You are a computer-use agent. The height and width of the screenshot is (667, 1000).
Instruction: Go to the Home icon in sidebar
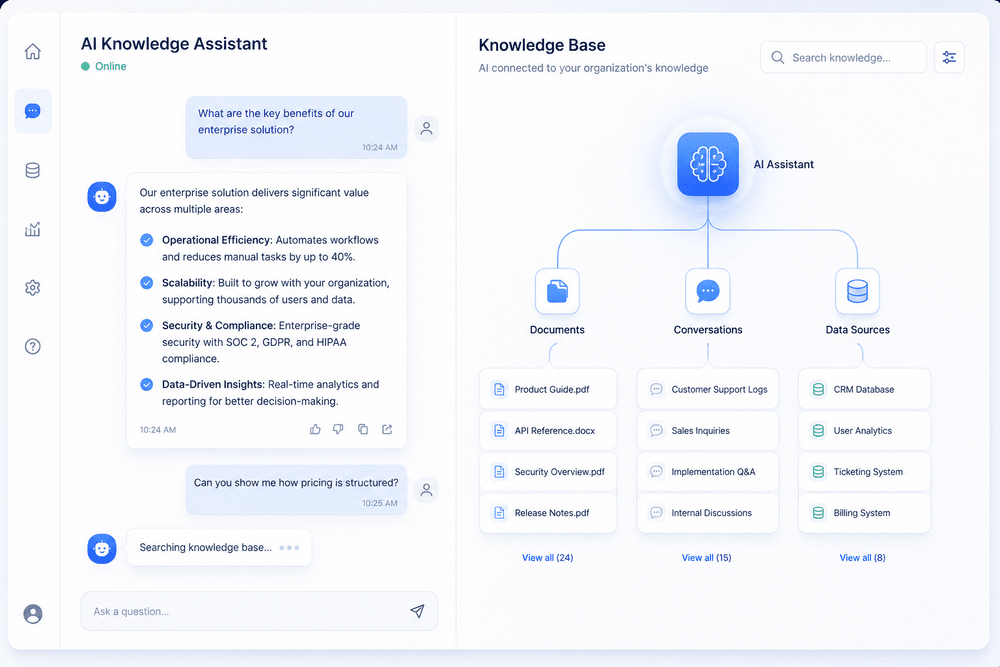[33, 52]
